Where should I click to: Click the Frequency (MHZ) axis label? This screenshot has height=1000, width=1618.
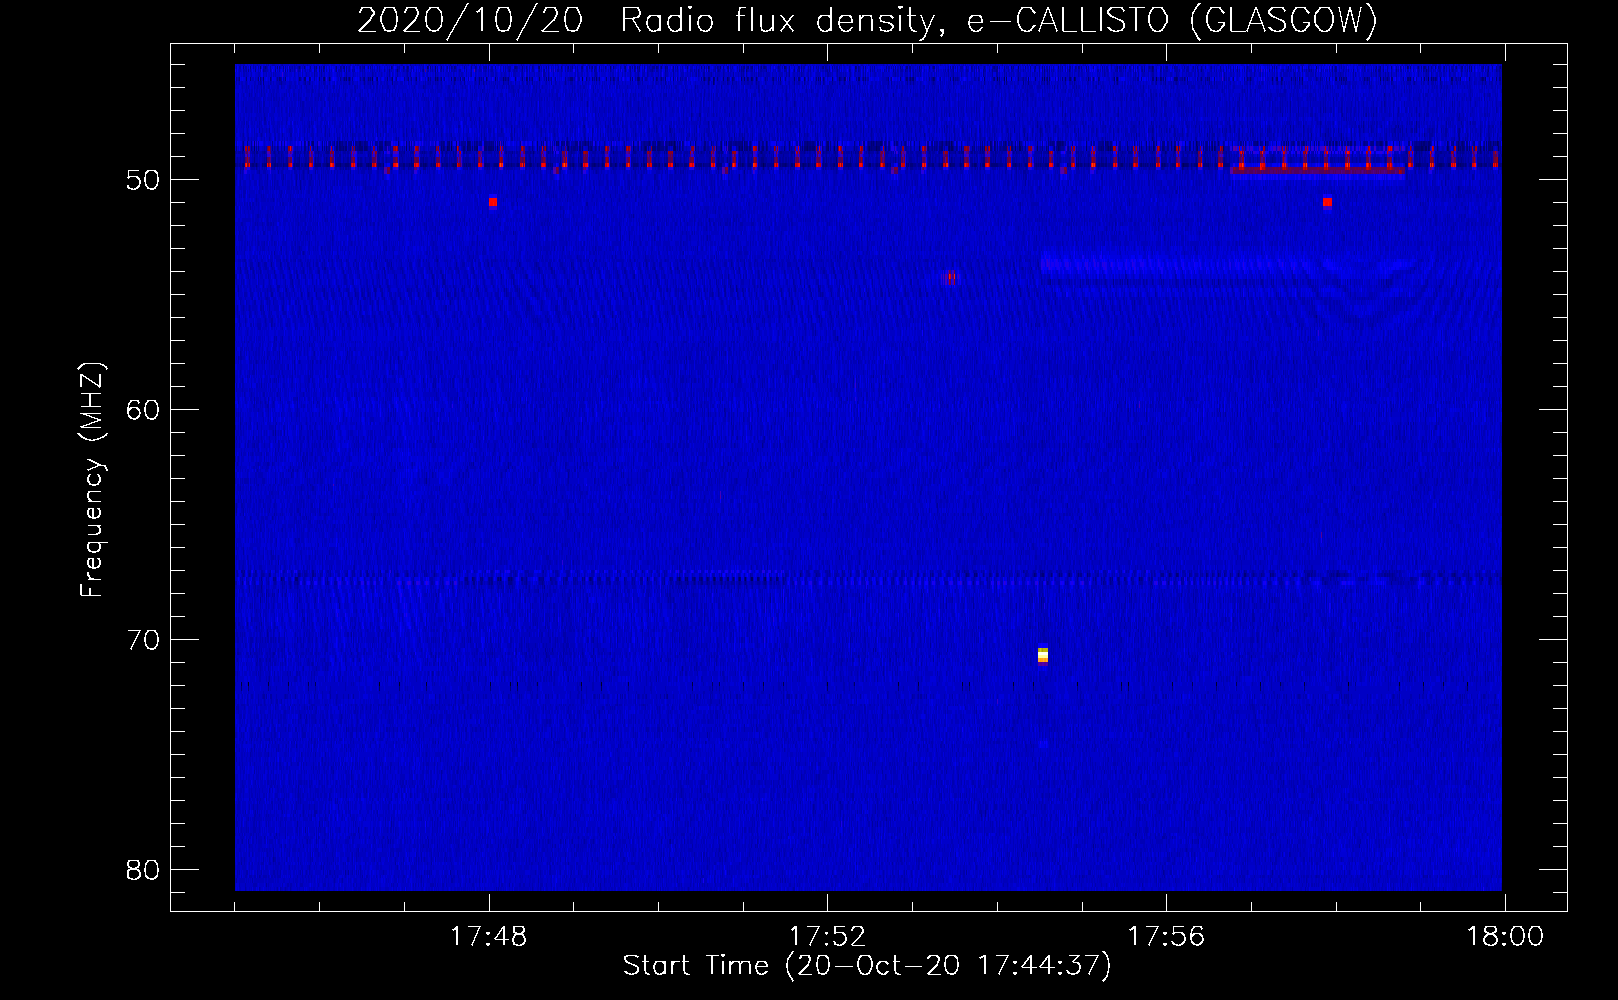[92, 480]
